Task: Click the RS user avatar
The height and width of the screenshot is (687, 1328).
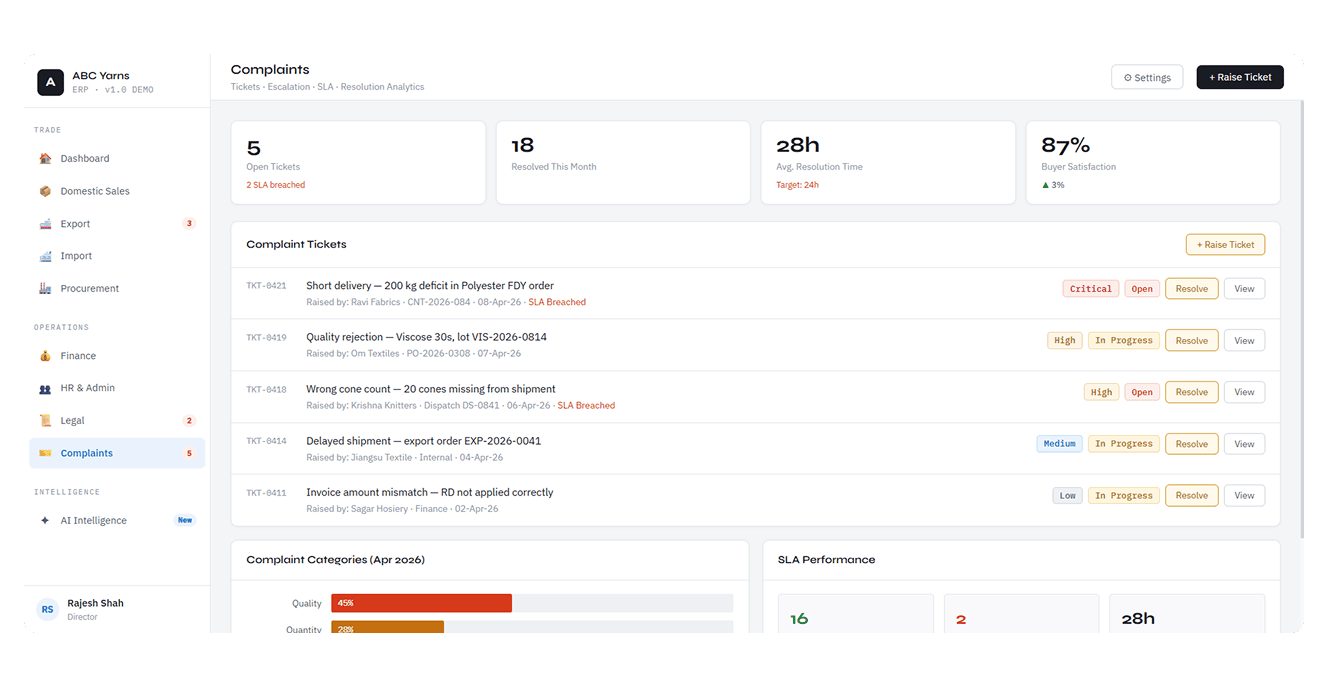Action: click(48, 609)
